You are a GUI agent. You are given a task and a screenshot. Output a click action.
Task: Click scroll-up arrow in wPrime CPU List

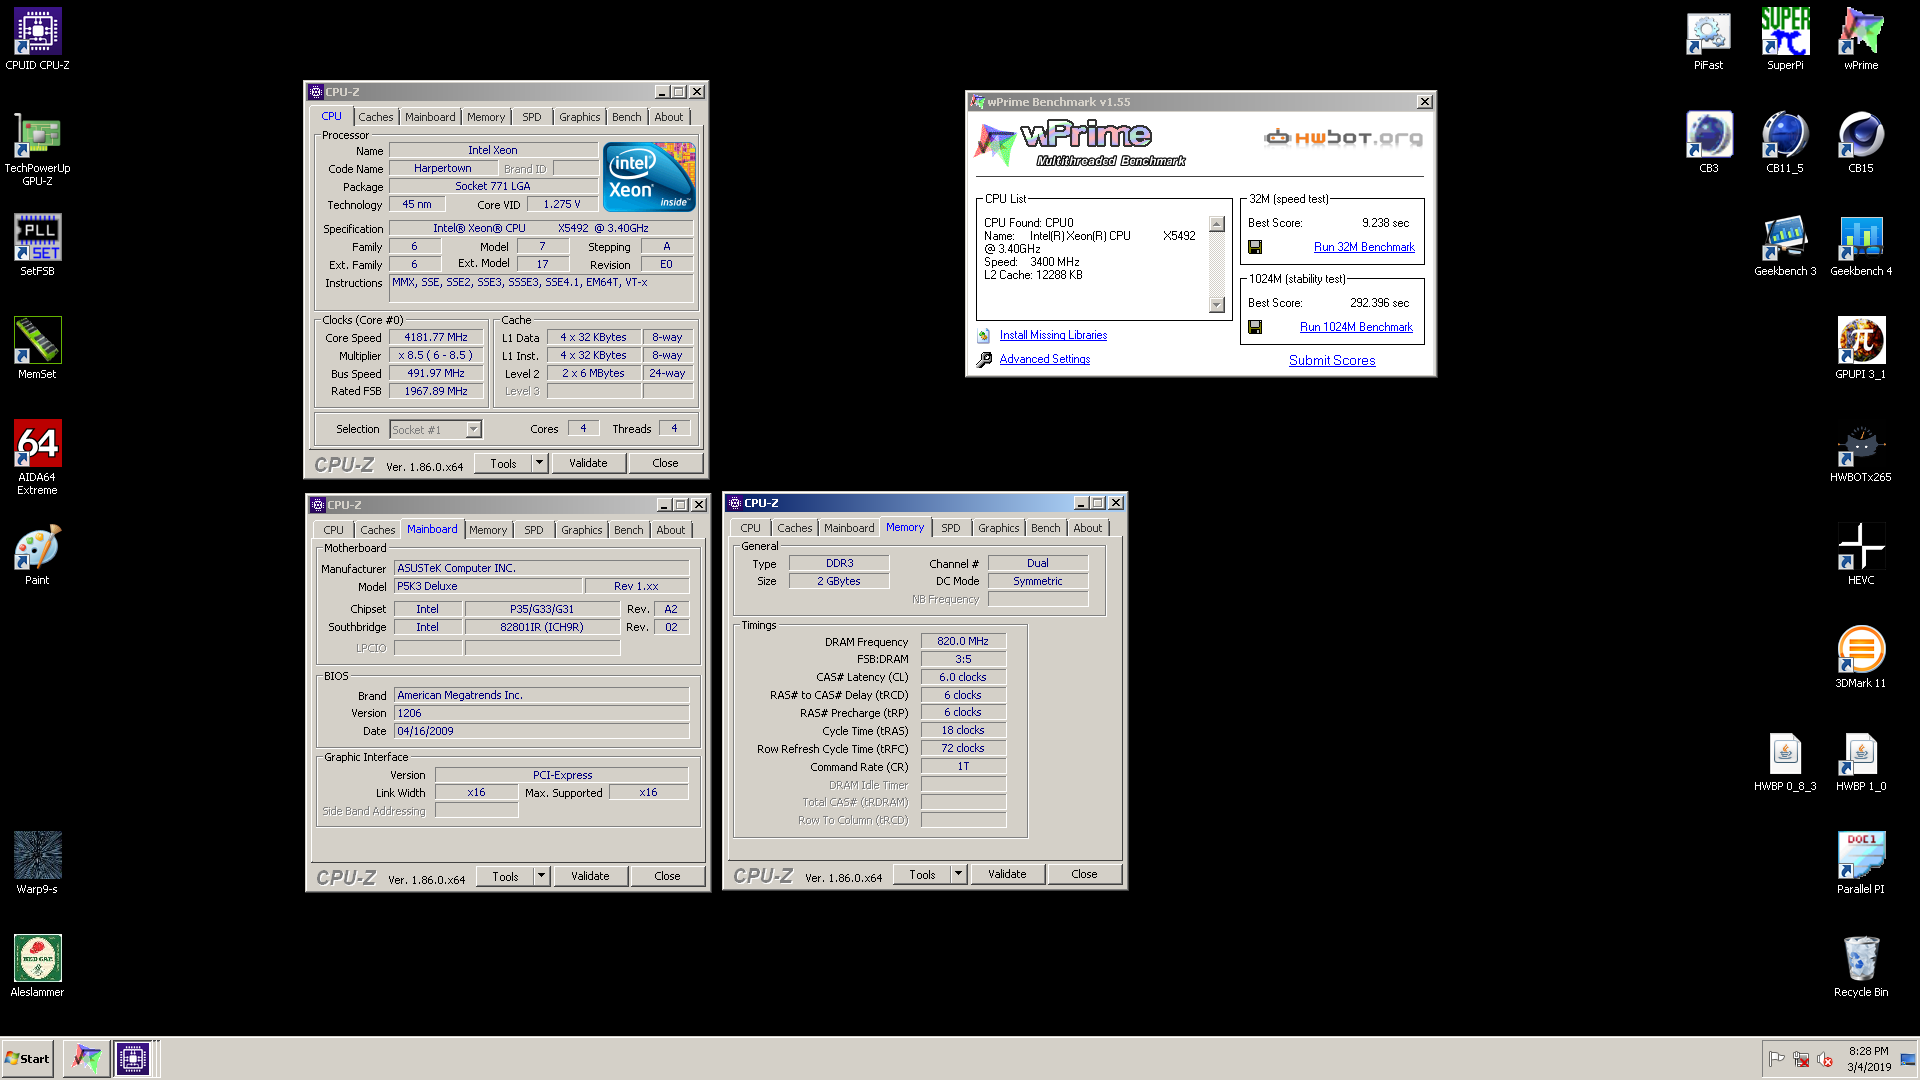tap(1217, 224)
